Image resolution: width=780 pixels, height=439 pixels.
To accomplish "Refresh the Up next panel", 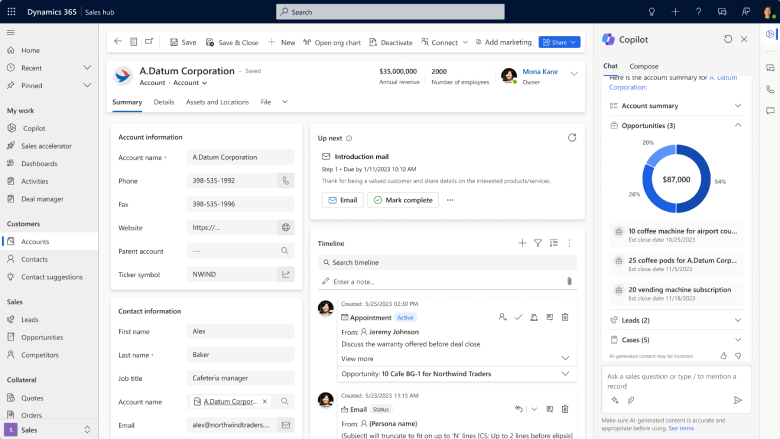I will [x=572, y=138].
